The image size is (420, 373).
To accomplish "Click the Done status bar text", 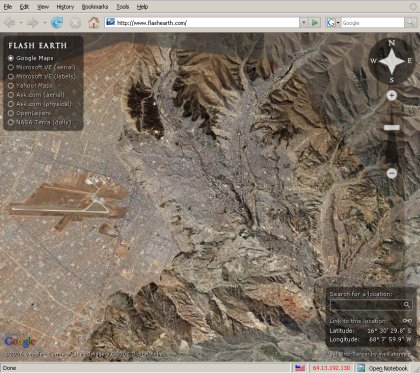I will (9, 368).
